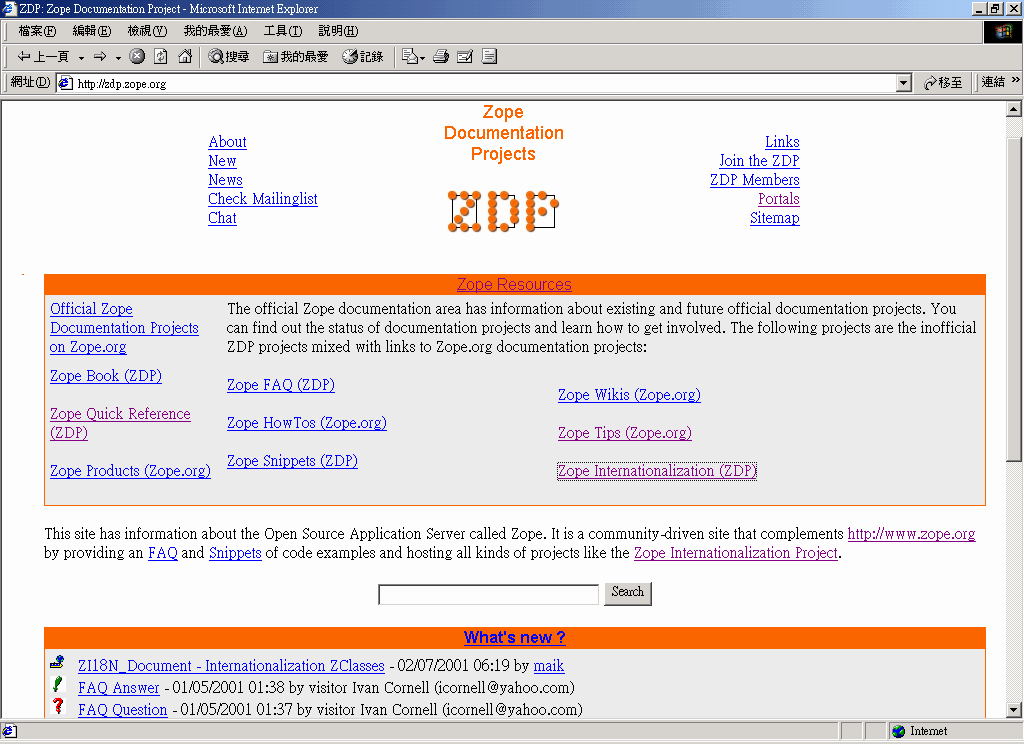This screenshot has height=744, width=1024.
Task: Click the Forward arrow toolbar button
Action: click(100, 57)
